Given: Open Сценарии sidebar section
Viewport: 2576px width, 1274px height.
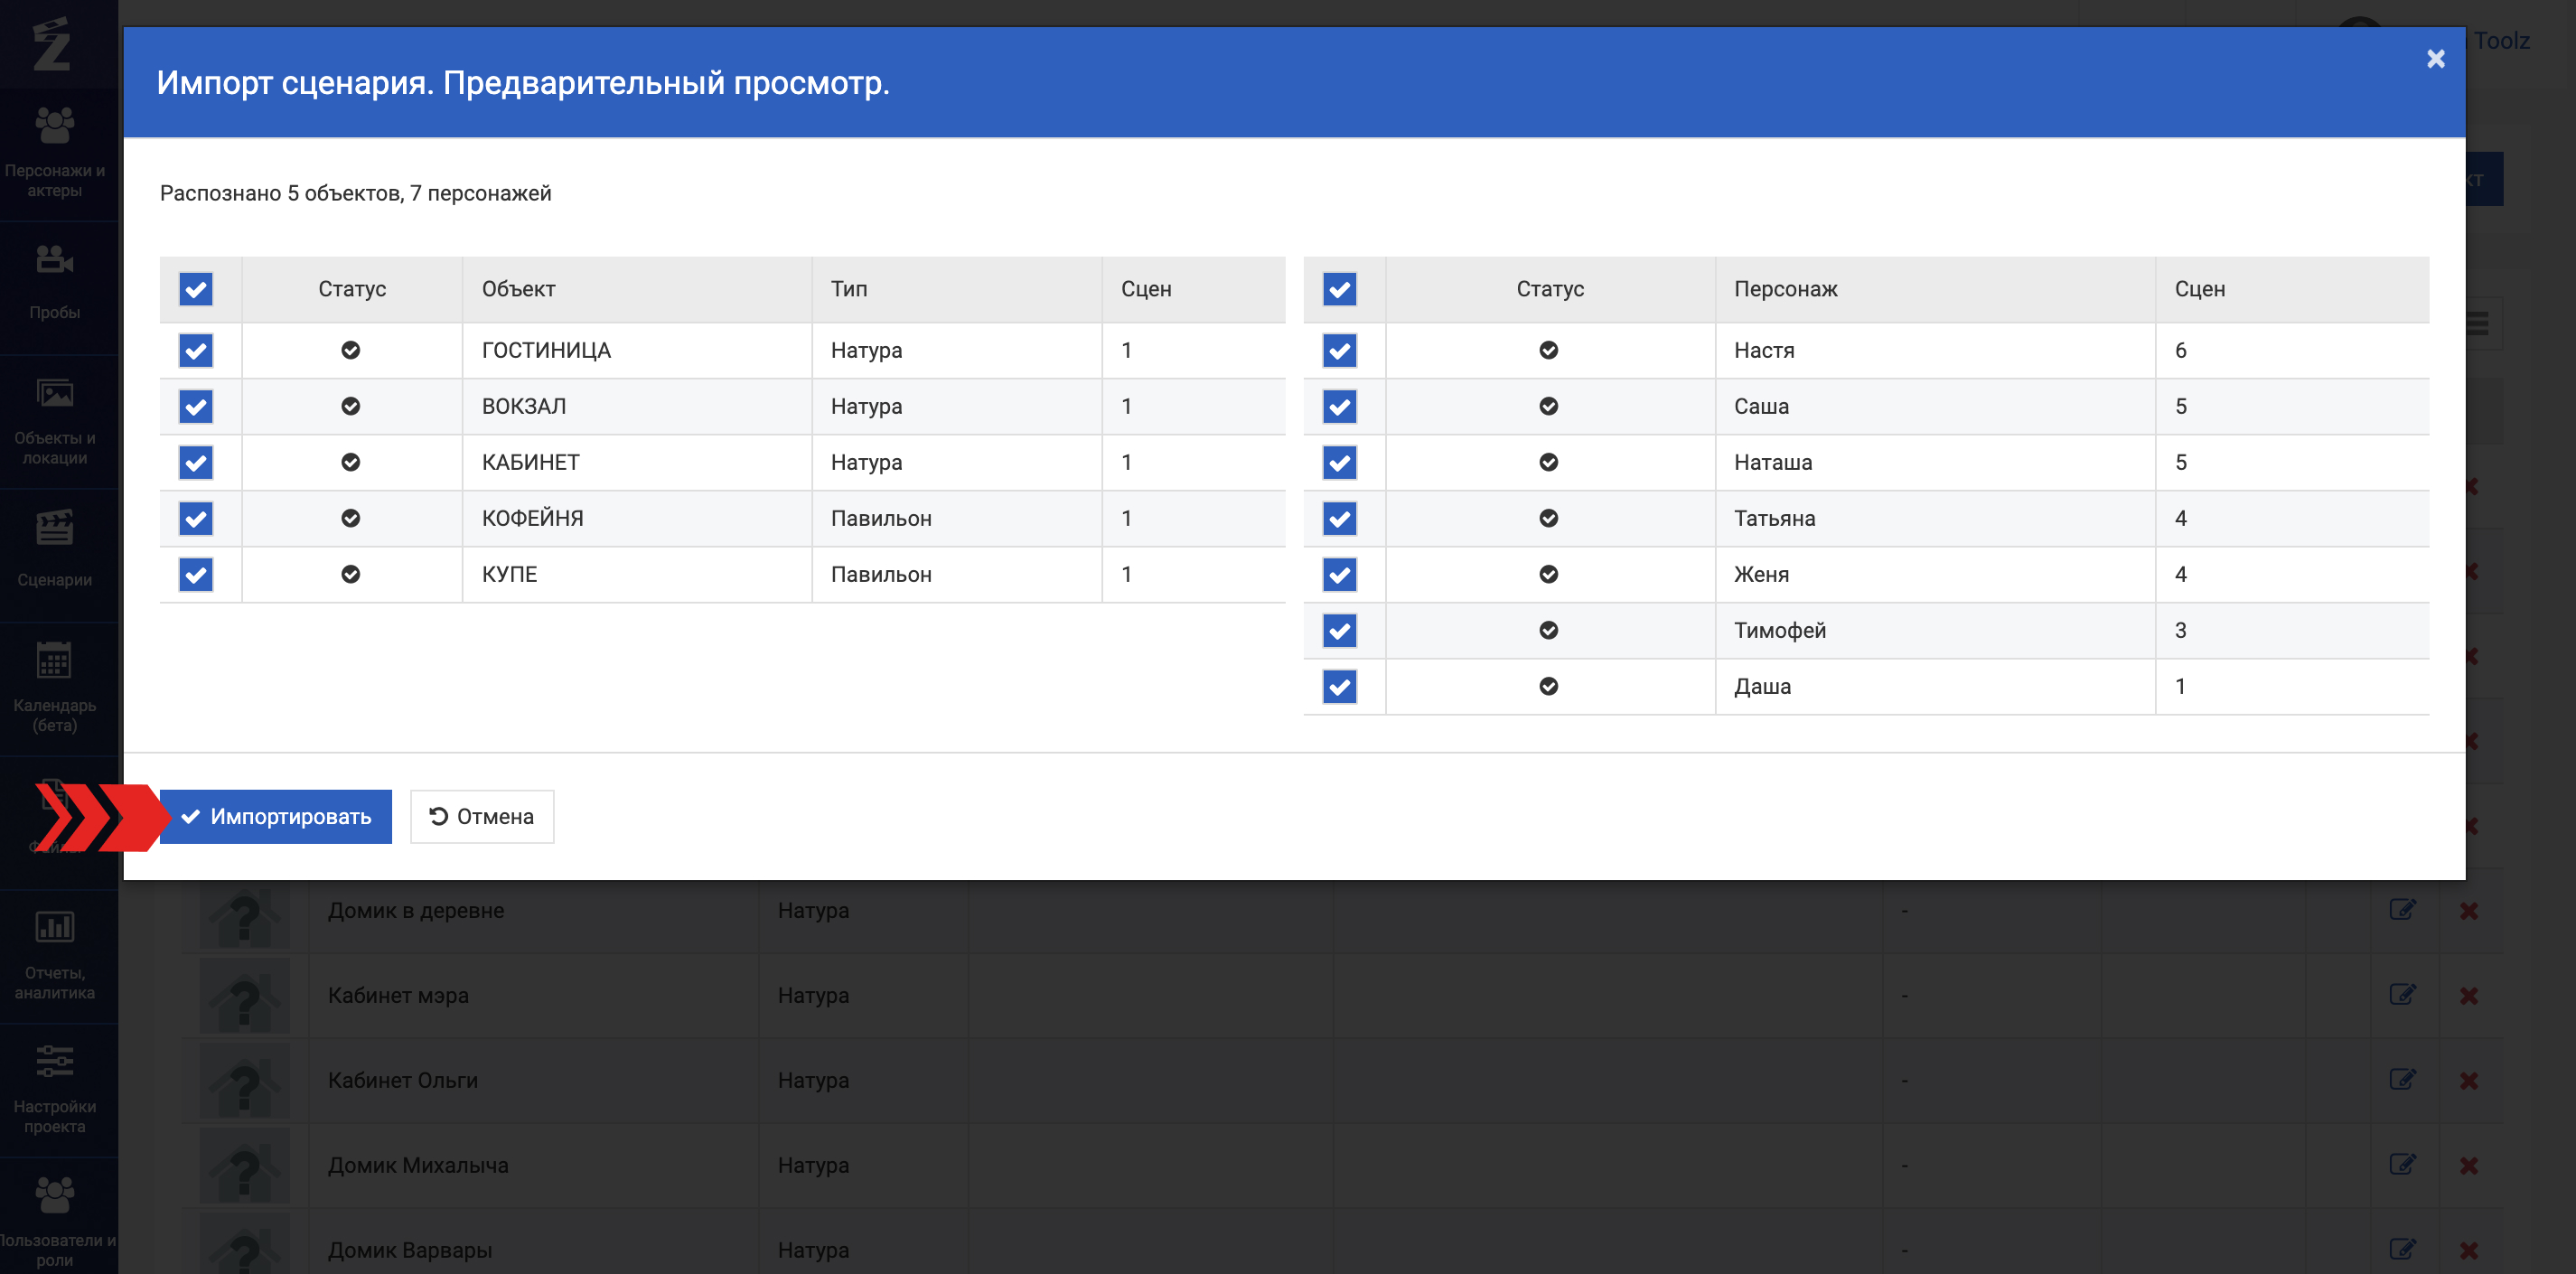Looking at the screenshot, I should click(55, 553).
